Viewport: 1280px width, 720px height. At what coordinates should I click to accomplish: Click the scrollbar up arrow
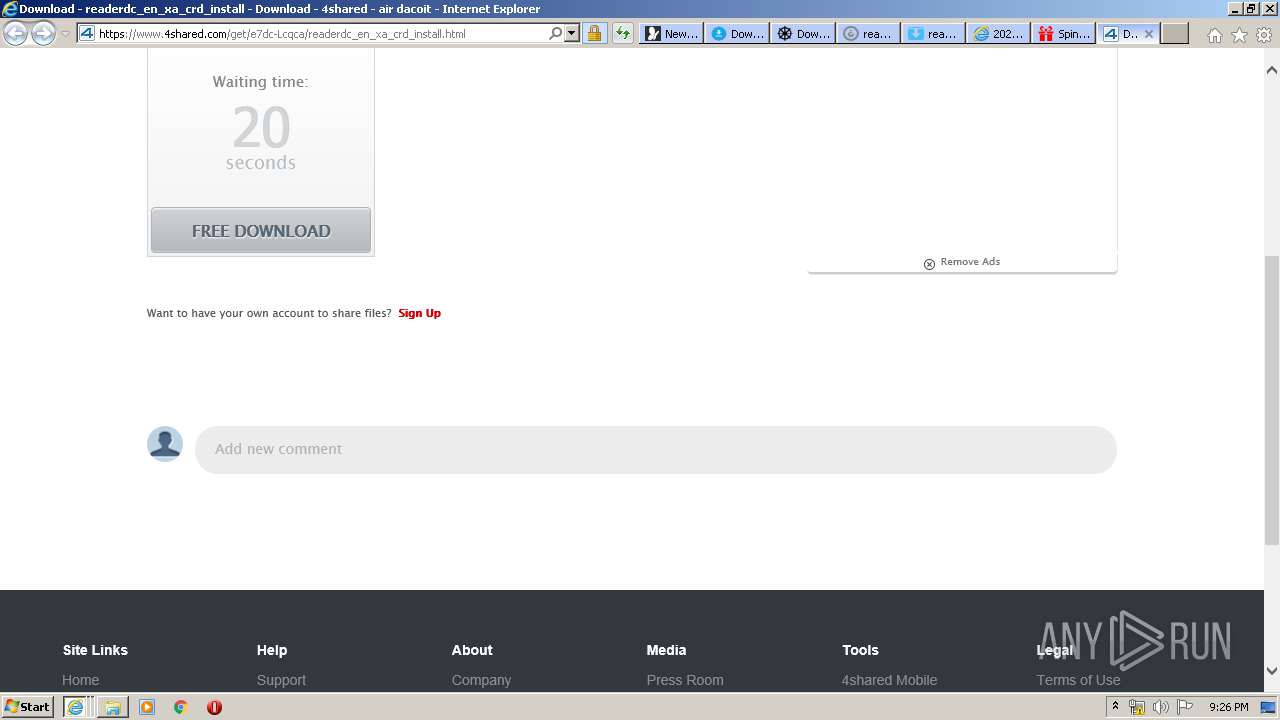tap(1272, 70)
